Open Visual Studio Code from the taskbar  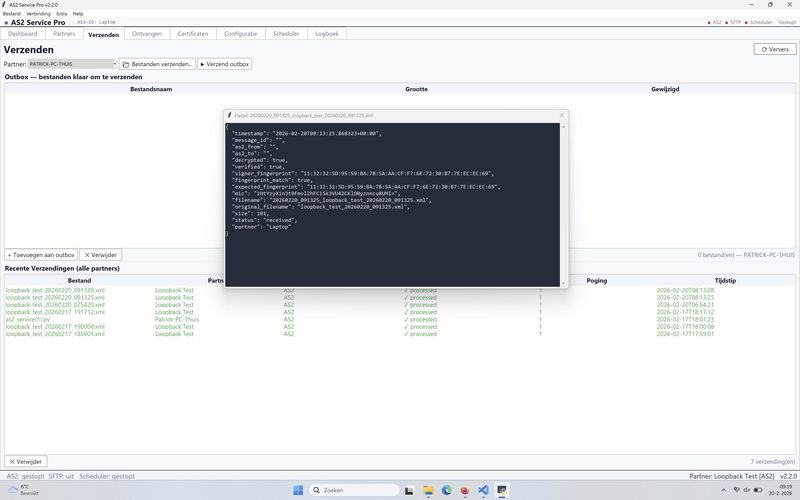(x=483, y=490)
